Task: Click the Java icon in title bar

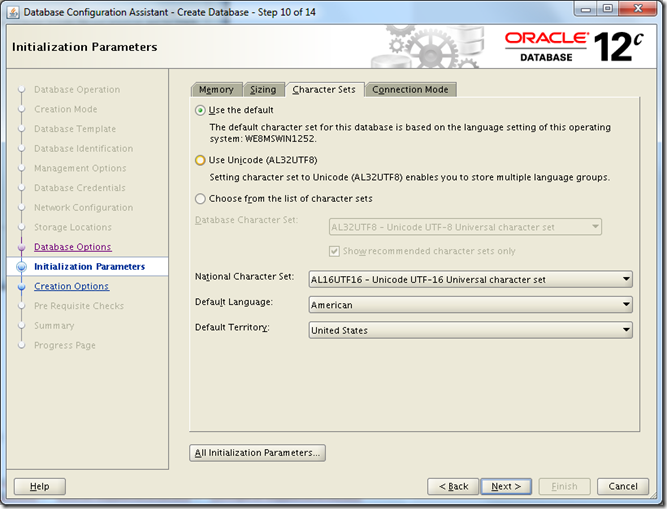Action: pos(13,11)
